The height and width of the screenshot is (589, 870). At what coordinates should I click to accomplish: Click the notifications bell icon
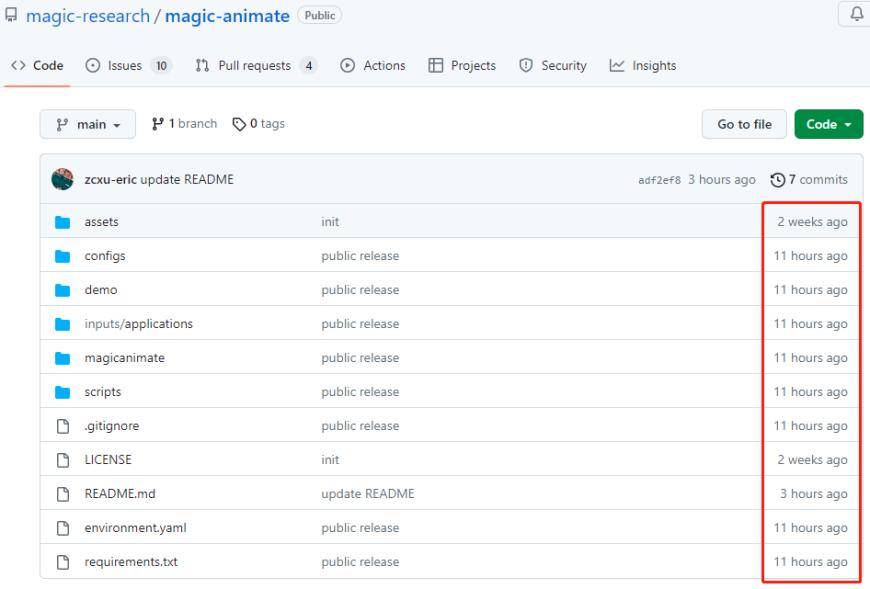856,15
